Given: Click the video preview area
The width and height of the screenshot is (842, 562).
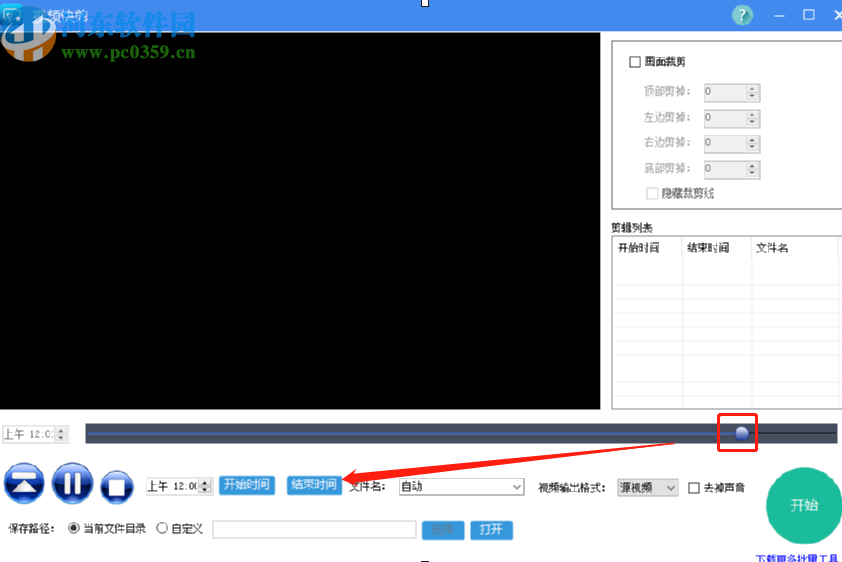Looking at the screenshot, I should (x=300, y=221).
